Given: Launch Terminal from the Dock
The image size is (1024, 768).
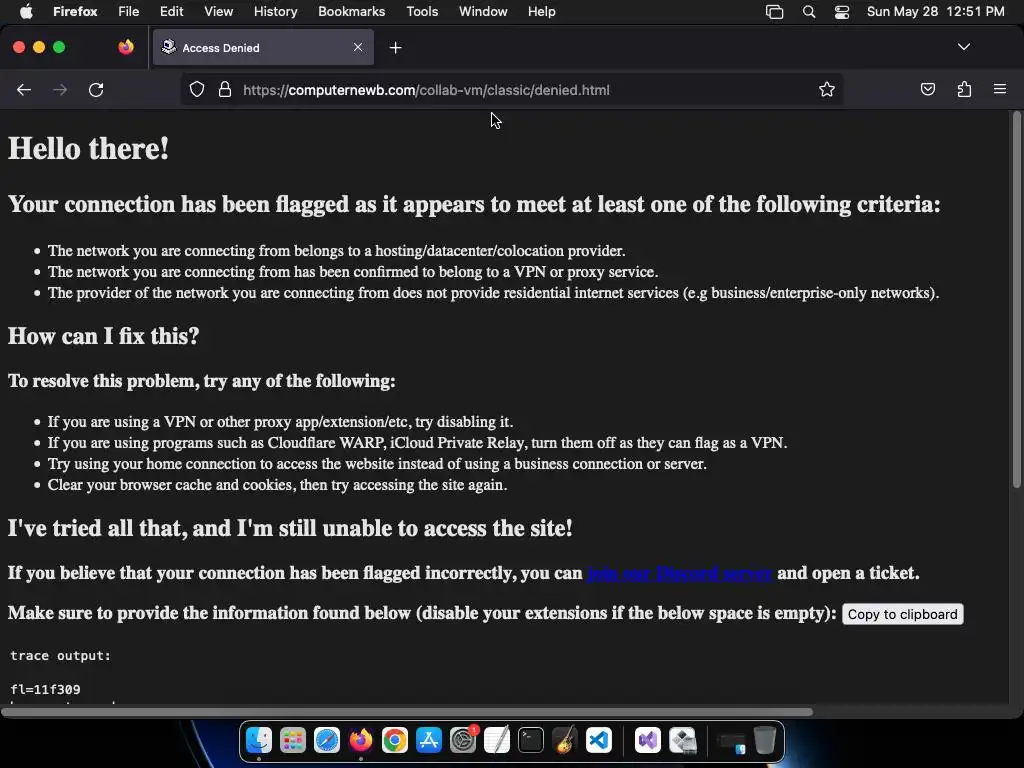Looking at the screenshot, I should (531, 740).
